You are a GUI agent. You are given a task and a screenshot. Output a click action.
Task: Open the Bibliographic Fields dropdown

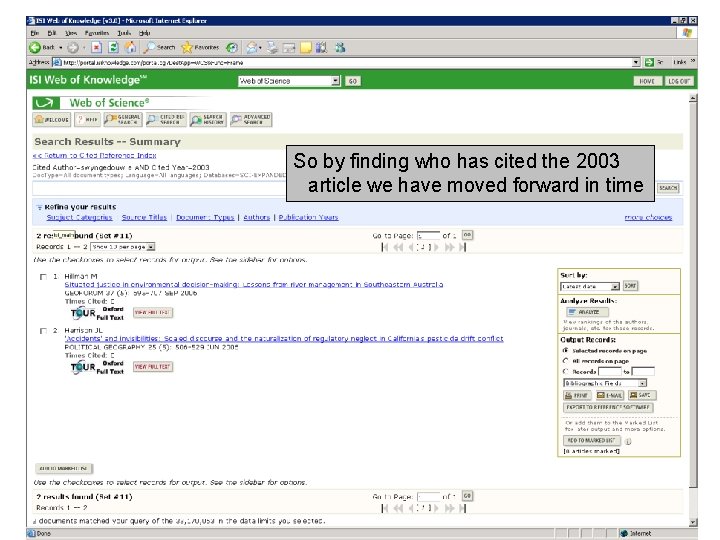605,383
